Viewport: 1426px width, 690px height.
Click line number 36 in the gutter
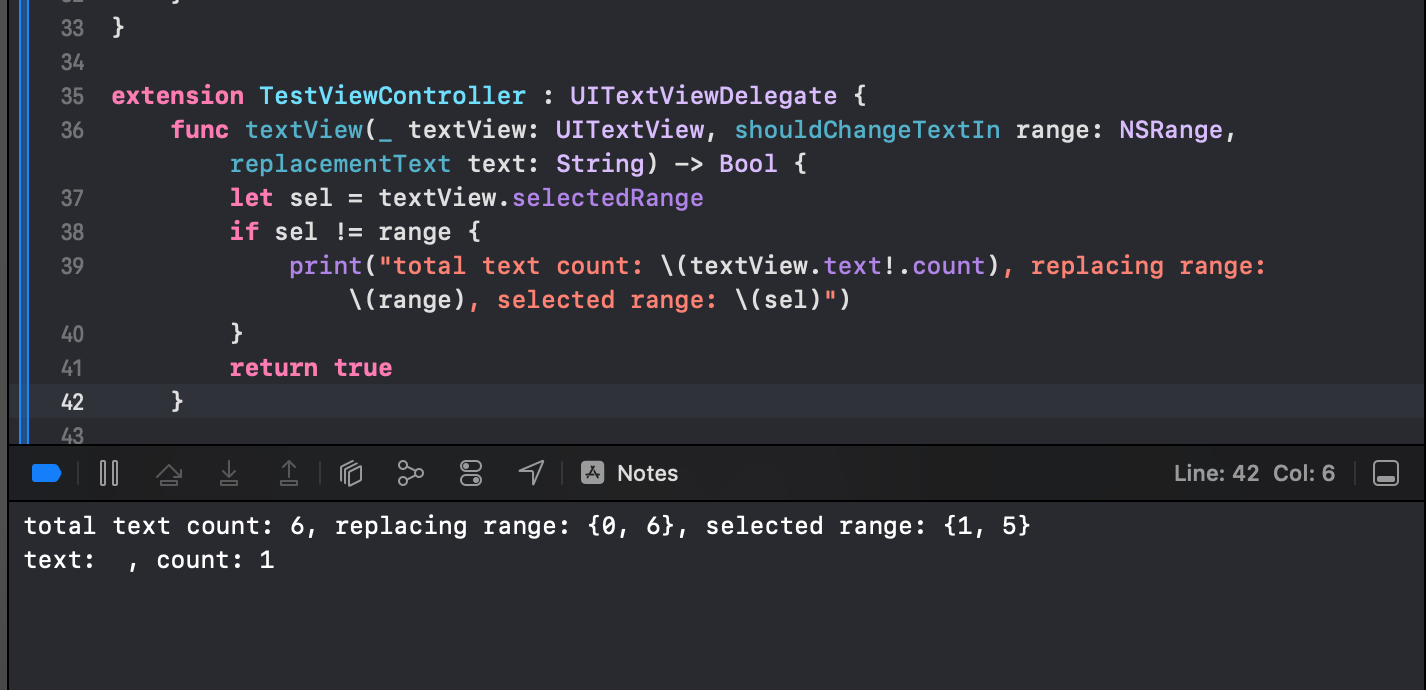point(72,130)
